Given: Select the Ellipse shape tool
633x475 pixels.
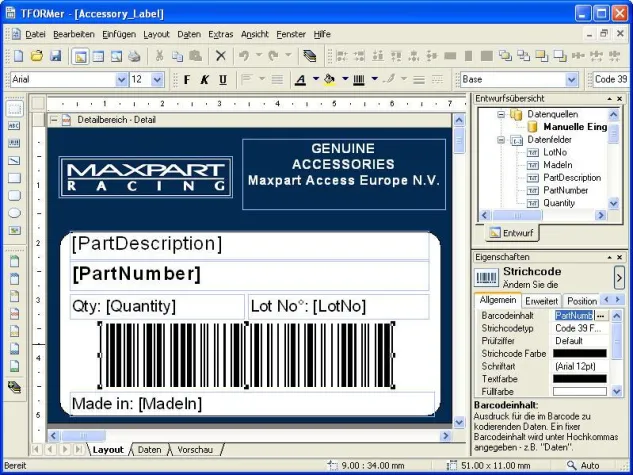Looking at the screenshot, I should [x=14, y=212].
